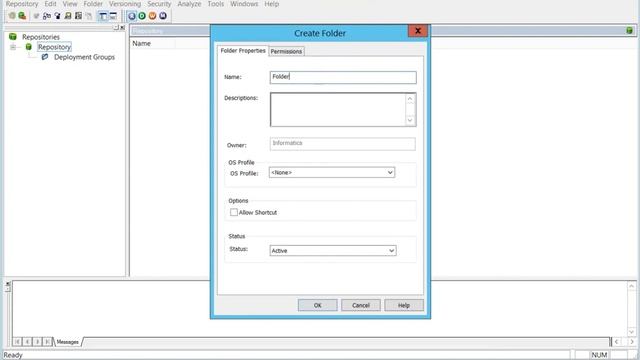Click the output panel vertical scroll down arrow
The image size is (640, 360).
[x=631, y=332]
